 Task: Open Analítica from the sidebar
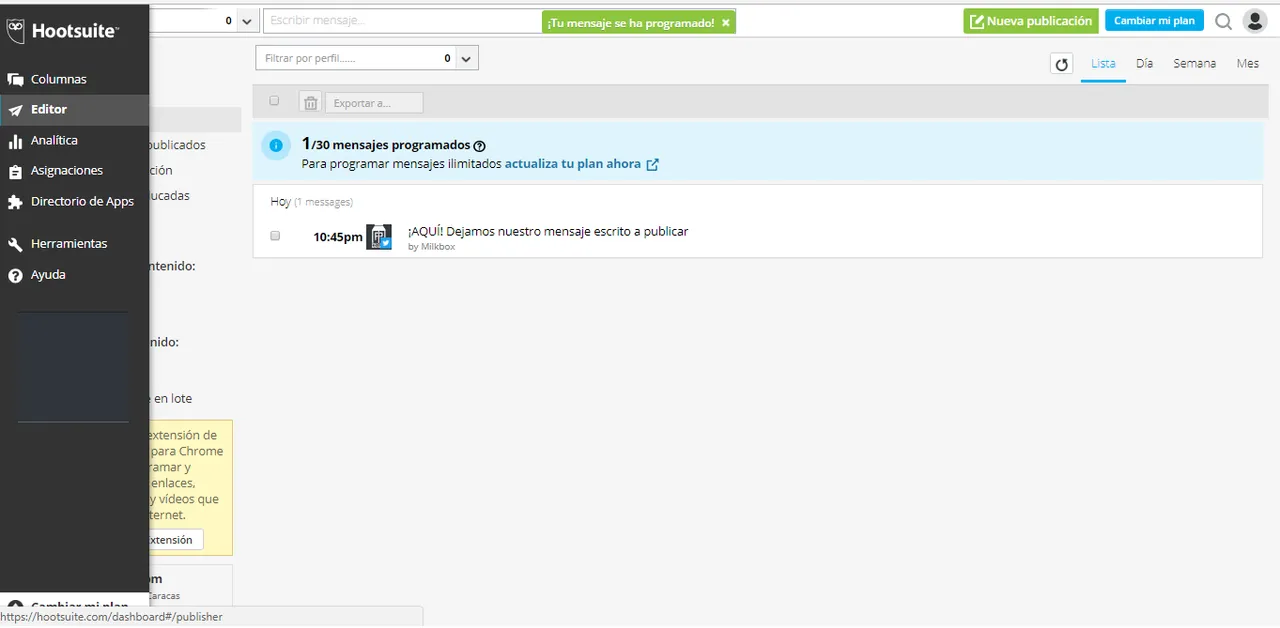coord(54,140)
